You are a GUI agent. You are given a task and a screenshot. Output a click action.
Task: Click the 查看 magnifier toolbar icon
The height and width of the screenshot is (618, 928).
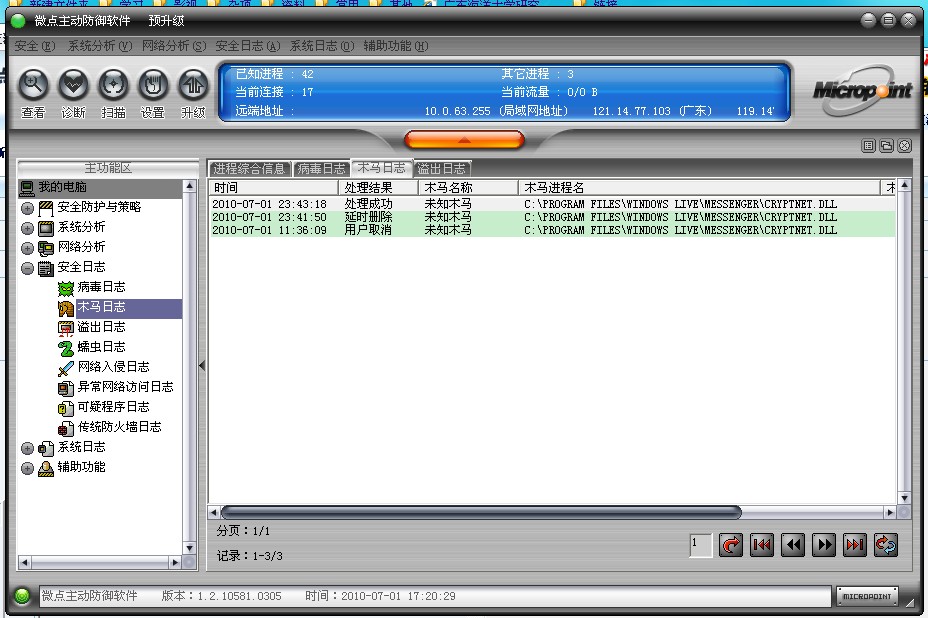pos(33,85)
